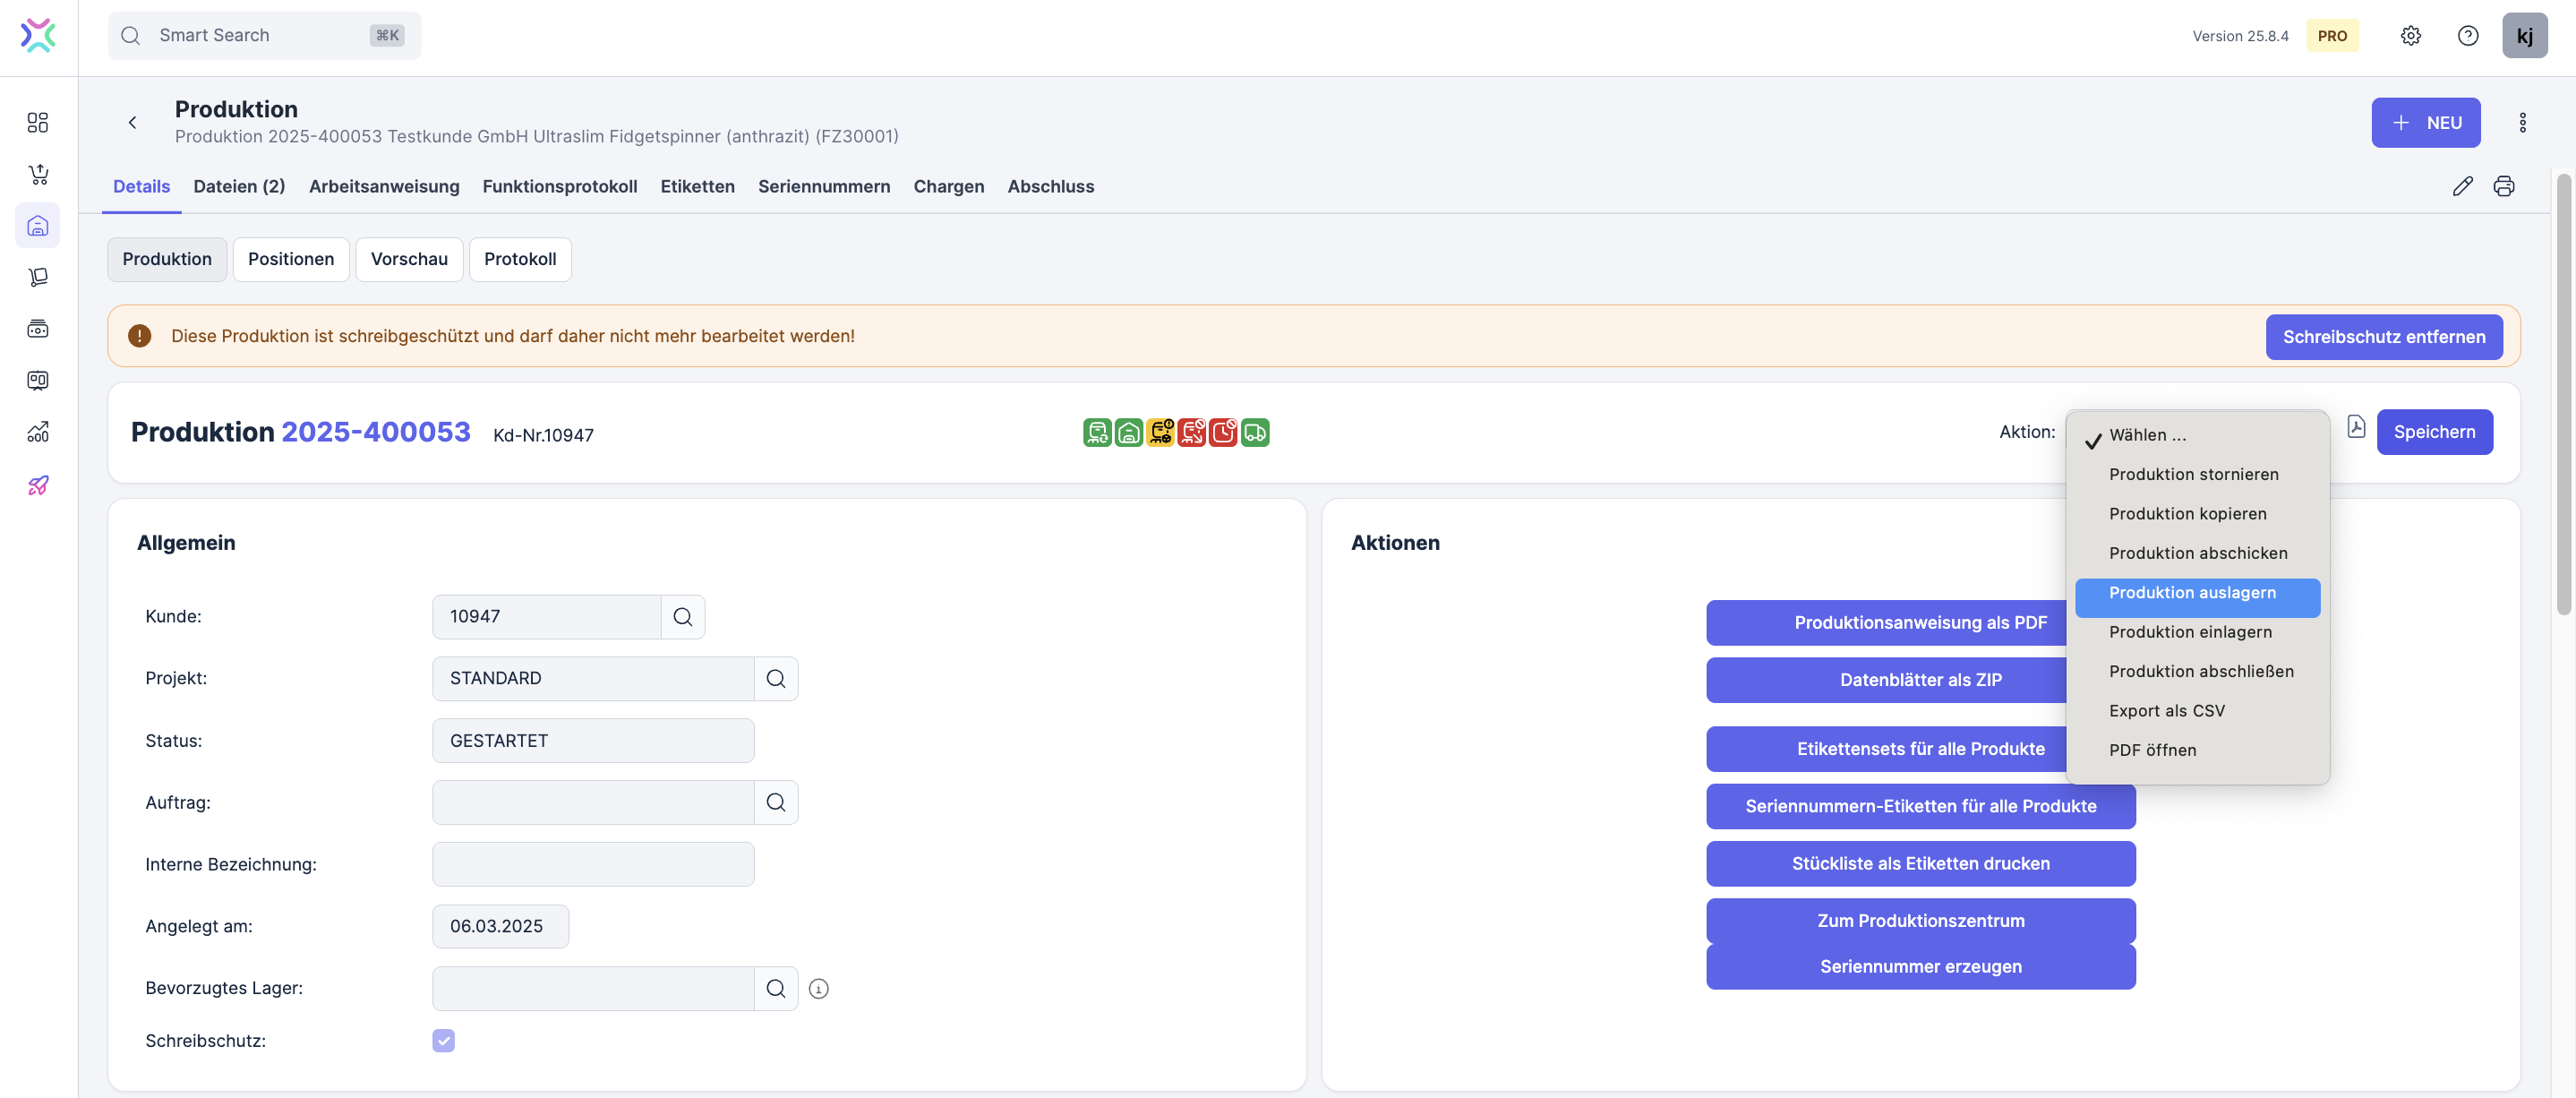Click the rocket icon in sidebar
This screenshot has width=2576, height=1098.
pos(38,485)
